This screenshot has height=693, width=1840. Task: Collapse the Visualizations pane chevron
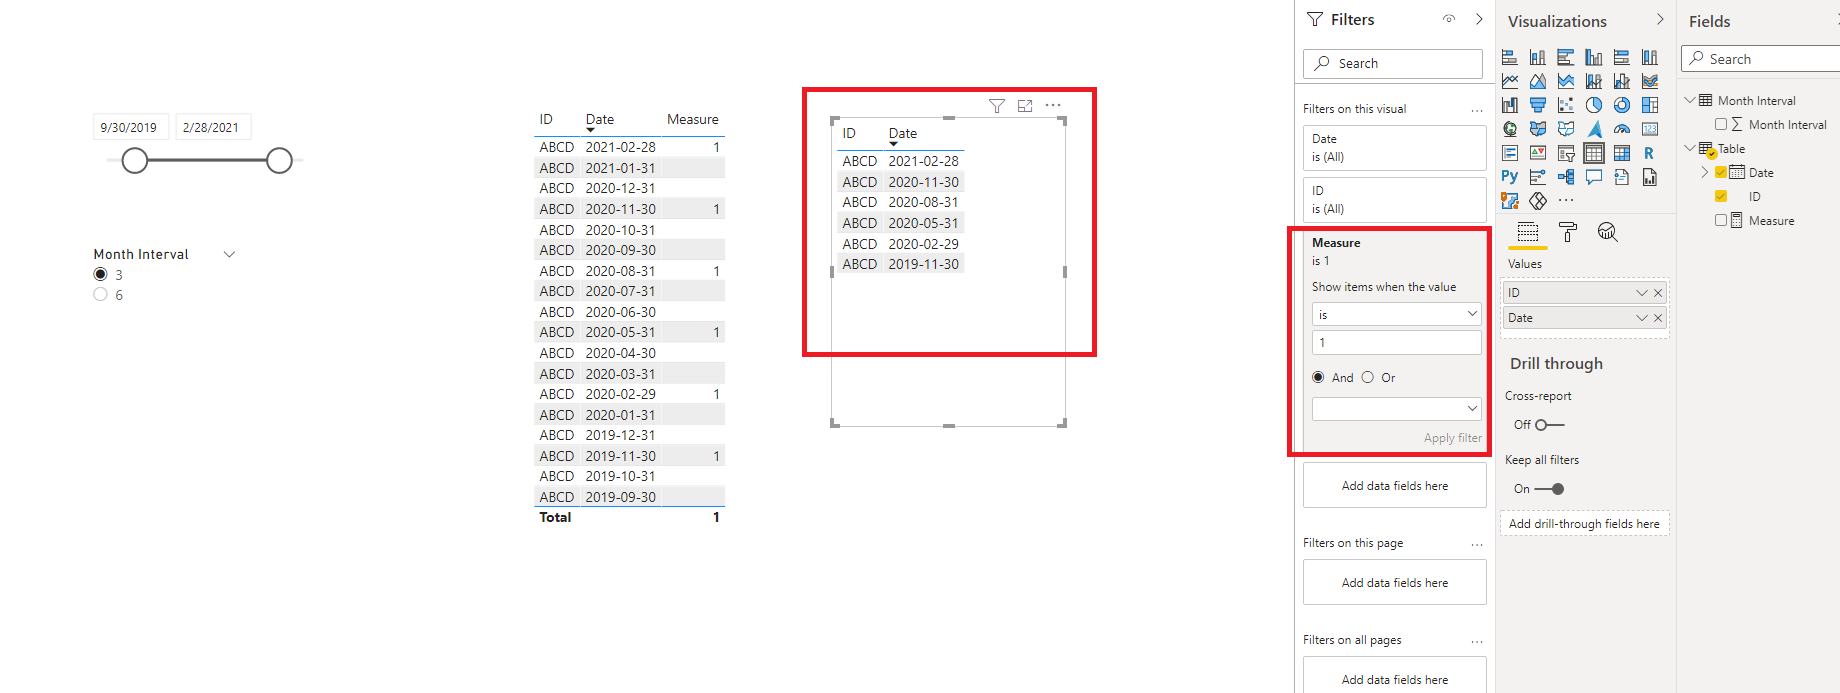click(1660, 19)
